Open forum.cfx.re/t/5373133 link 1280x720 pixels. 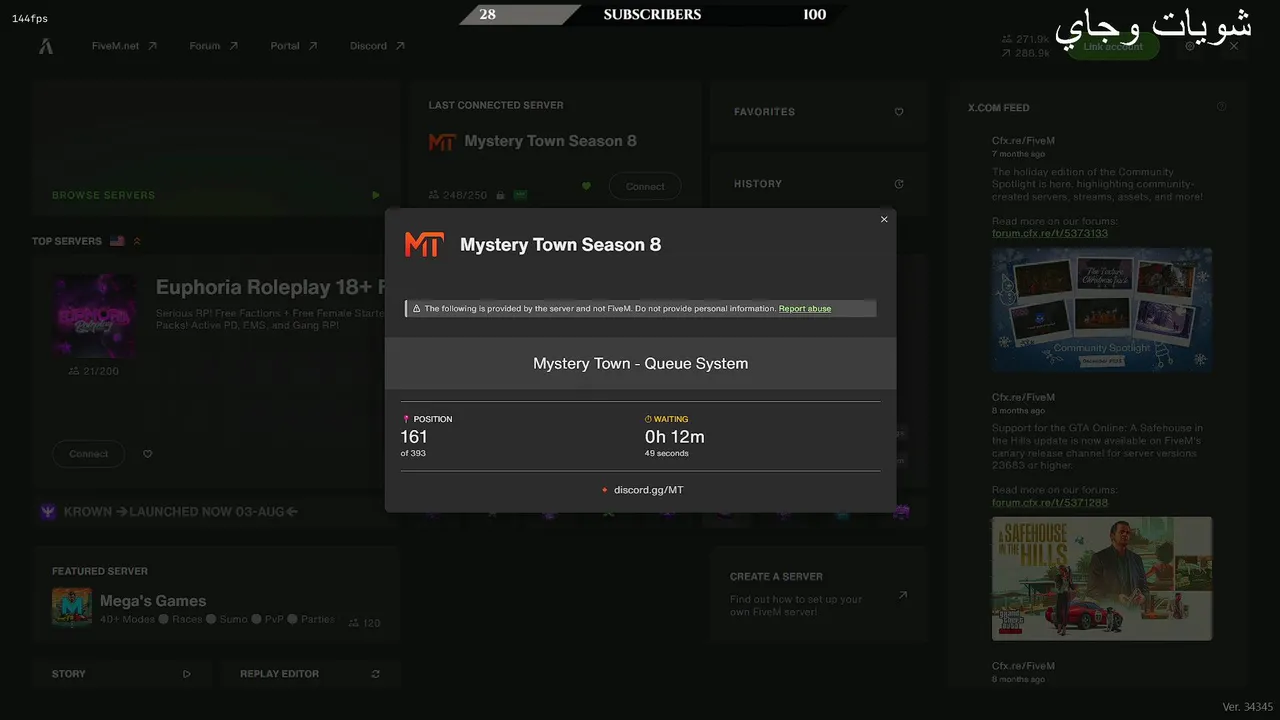pyautogui.click(x=1050, y=234)
